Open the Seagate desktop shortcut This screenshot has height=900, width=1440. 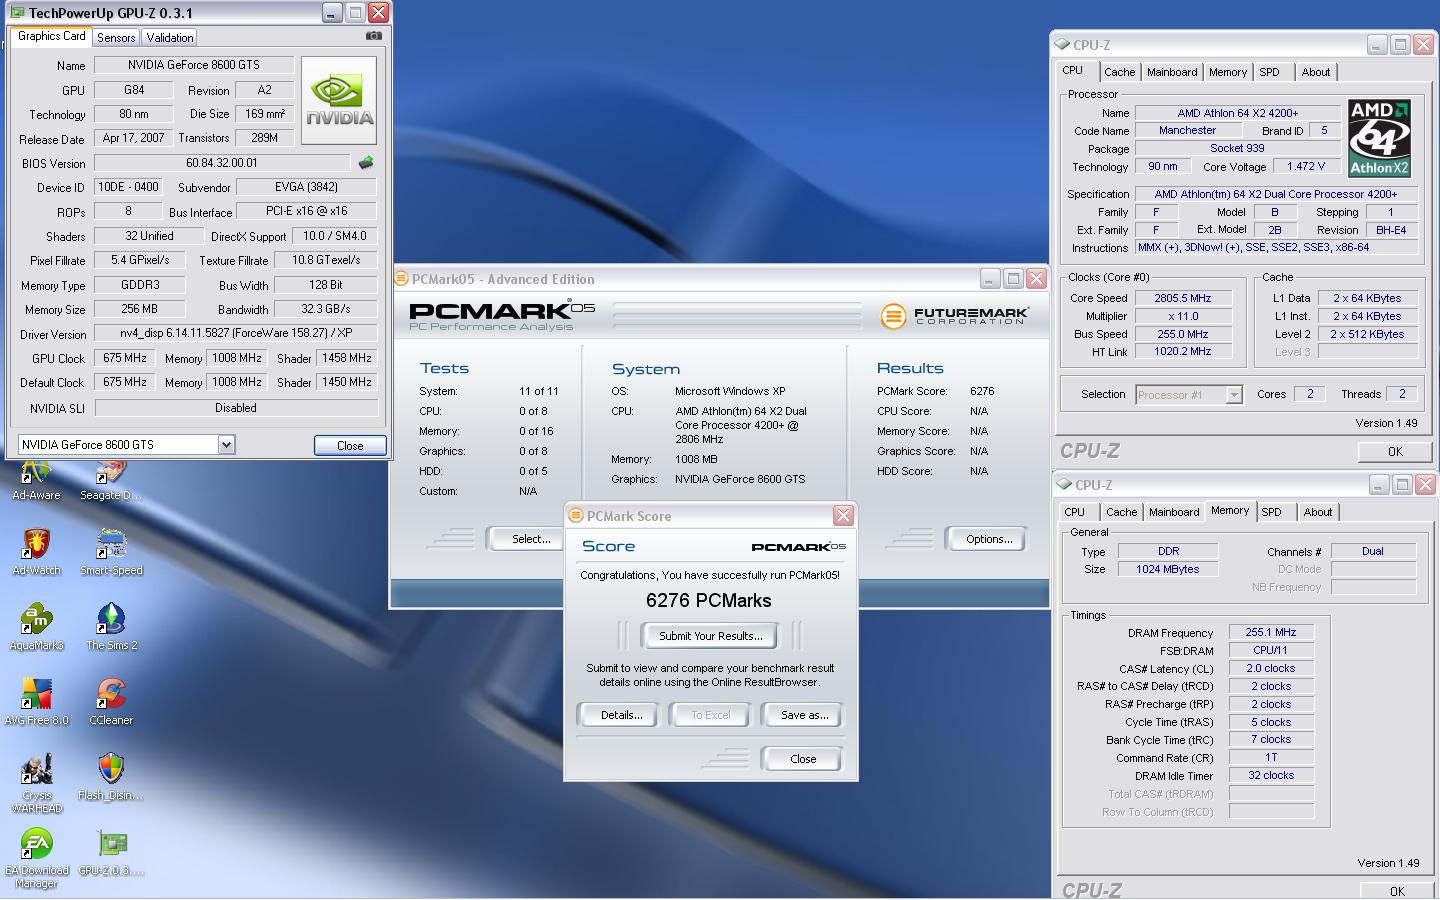click(x=111, y=480)
